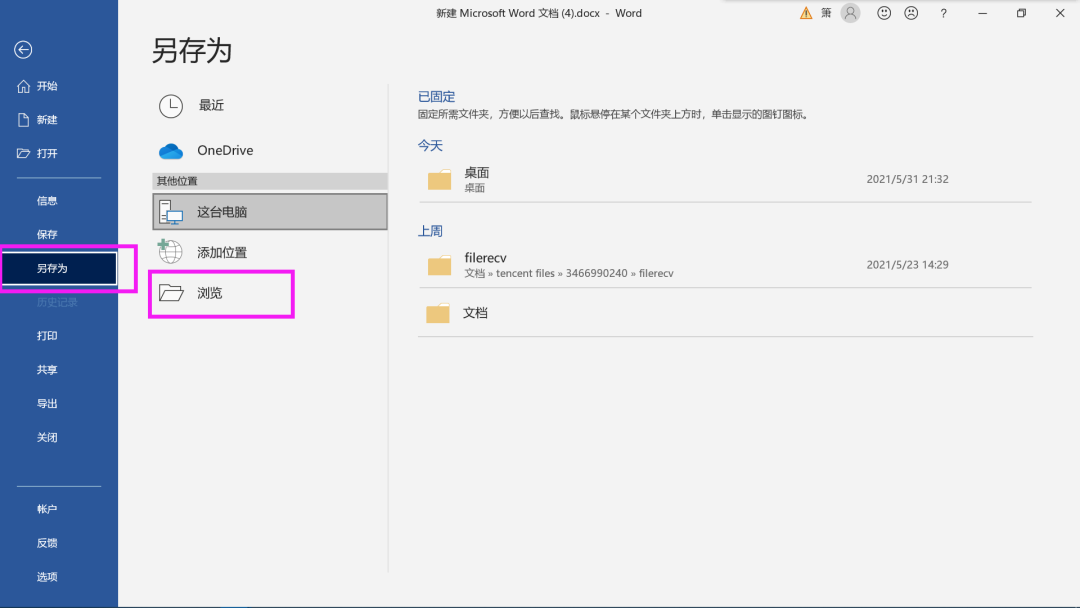This screenshot has height=608, width=1080.
Task: Open help with the question mark icon
Action: click(944, 13)
